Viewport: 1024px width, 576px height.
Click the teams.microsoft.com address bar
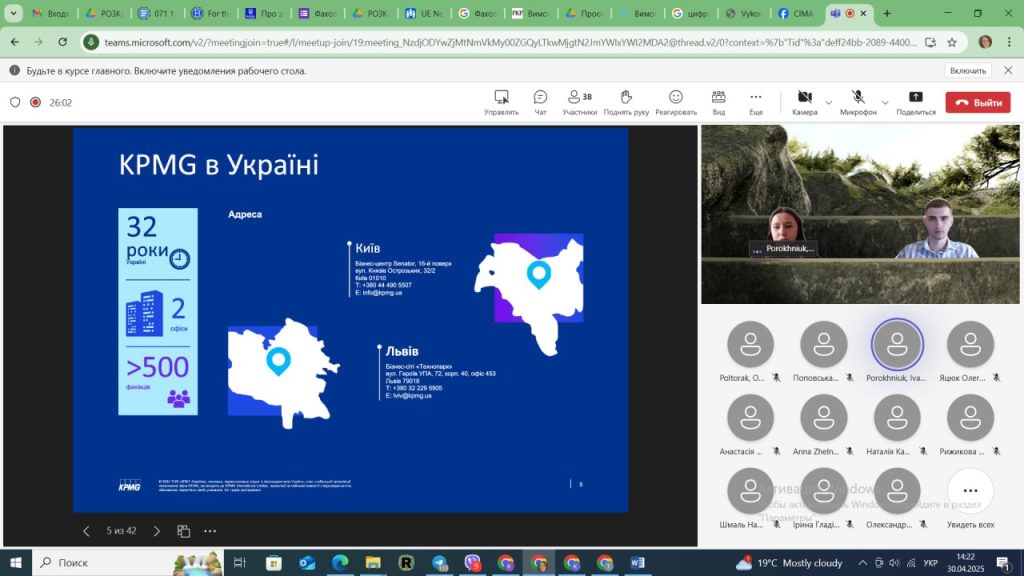click(x=509, y=42)
